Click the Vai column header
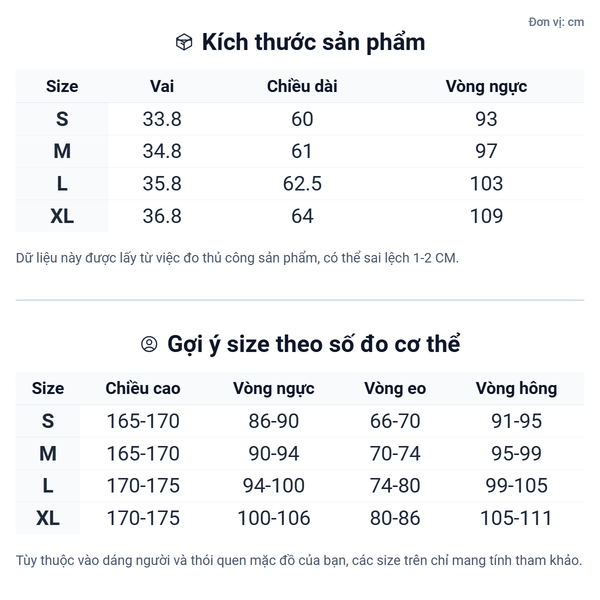Viewport: 600px width, 600px height. [162, 86]
